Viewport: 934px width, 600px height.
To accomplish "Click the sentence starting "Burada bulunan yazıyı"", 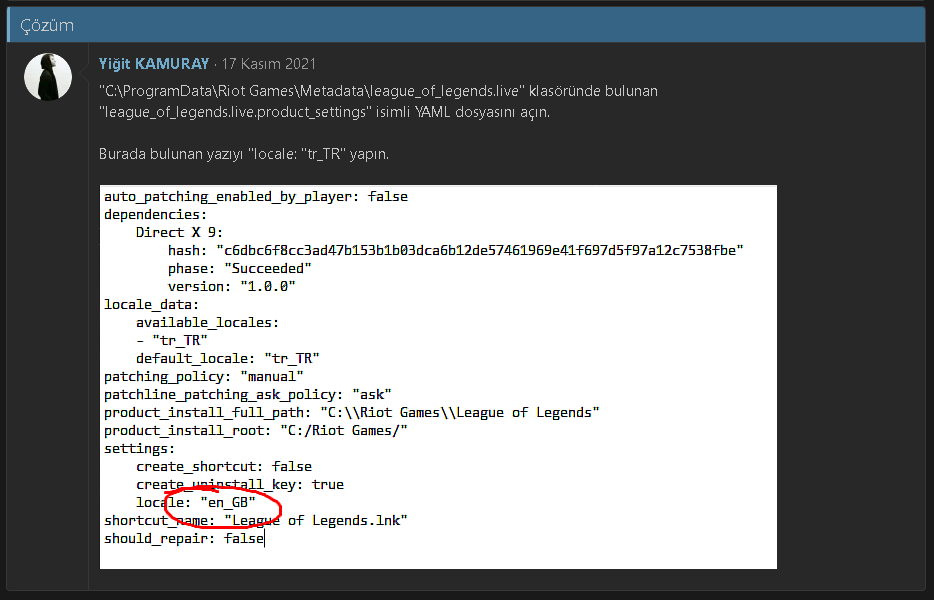I will [244, 154].
